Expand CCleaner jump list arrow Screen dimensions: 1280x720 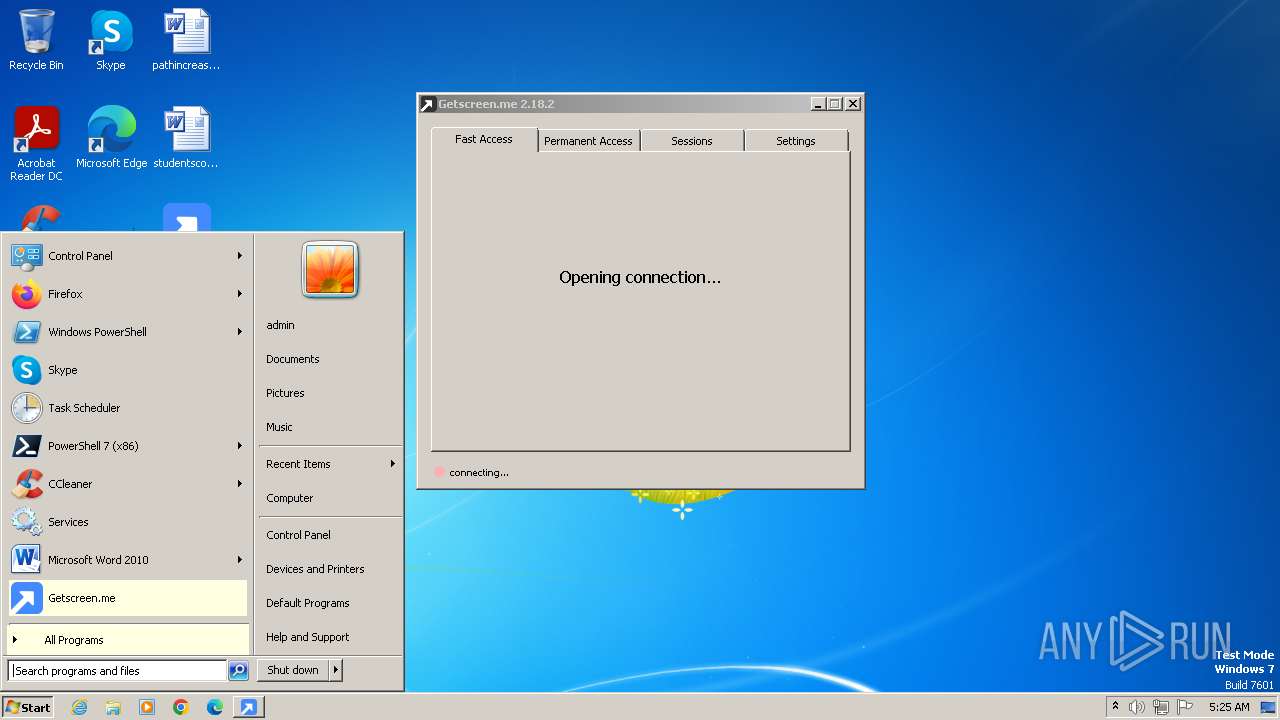(240, 484)
